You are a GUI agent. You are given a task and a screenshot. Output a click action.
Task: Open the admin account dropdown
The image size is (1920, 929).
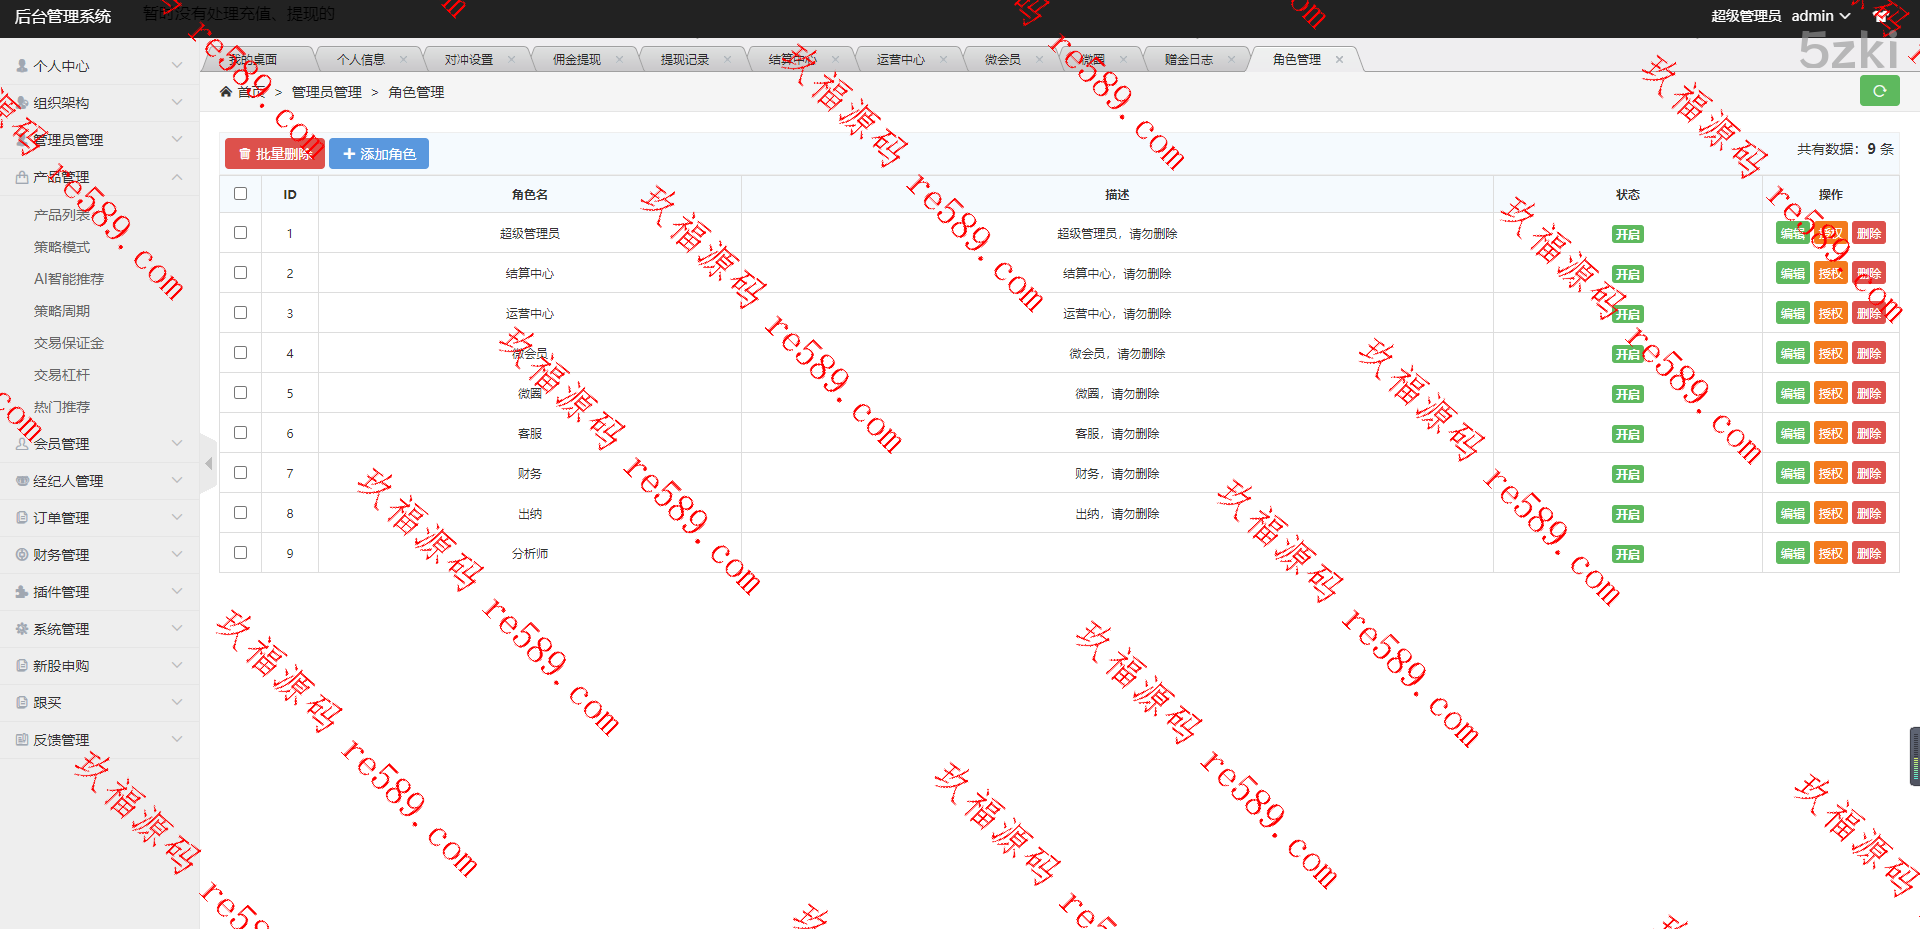pyautogui.click(x=1820, y=16)
